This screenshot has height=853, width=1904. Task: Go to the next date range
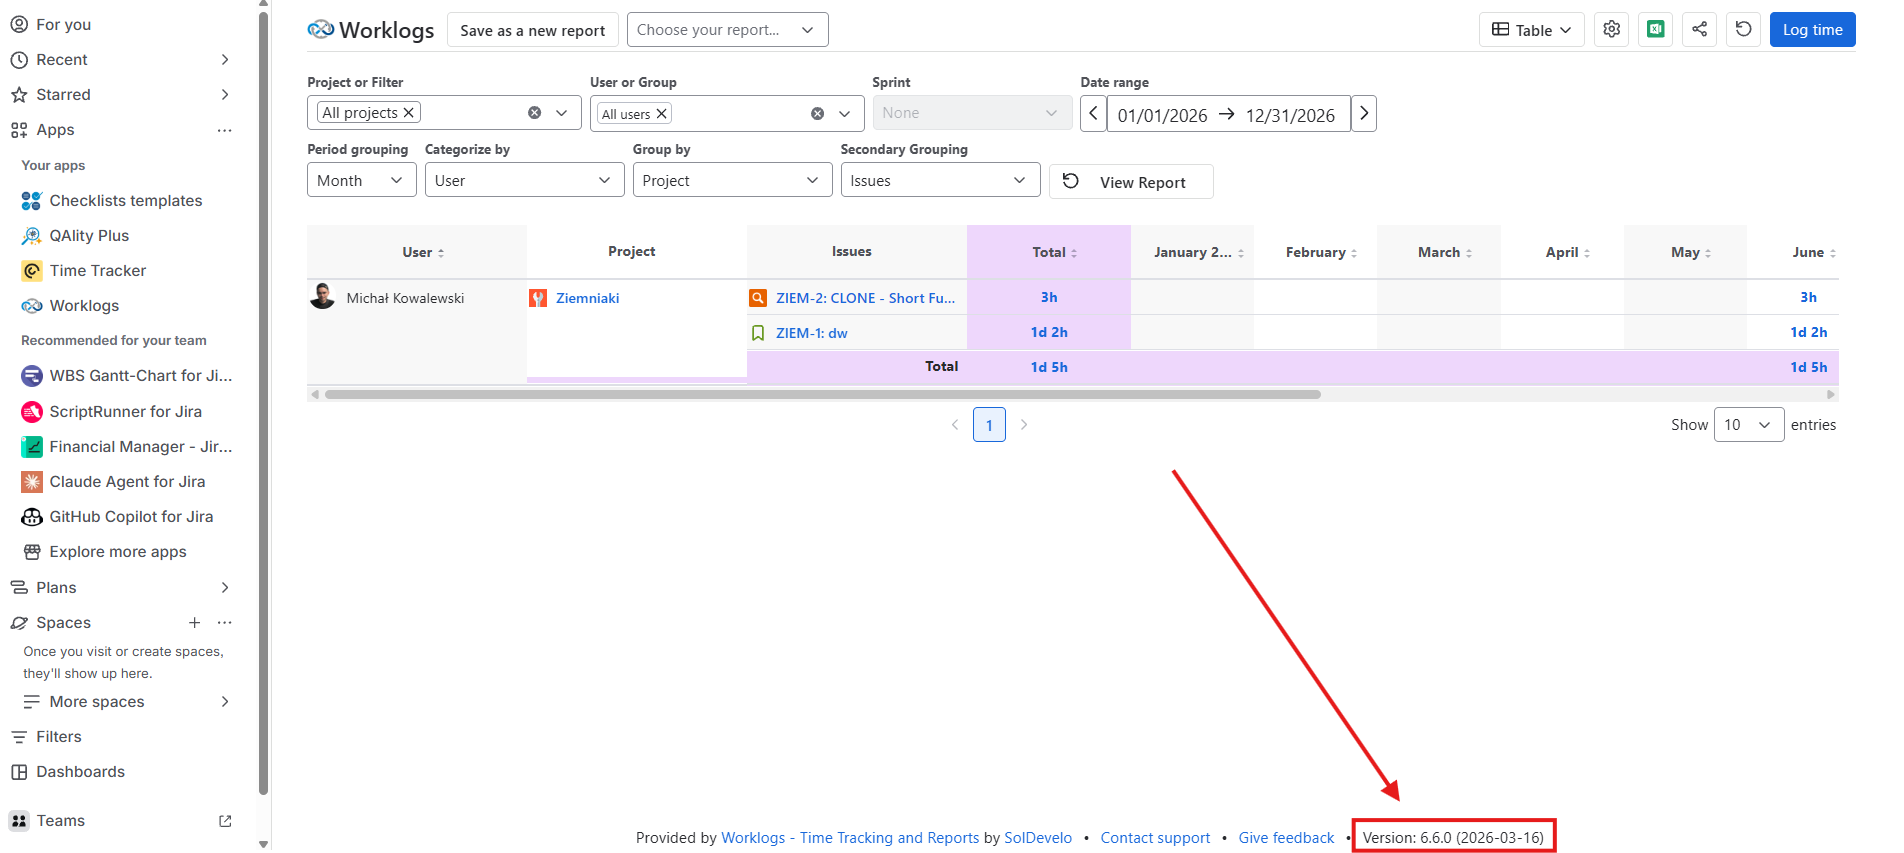(x=1364, y=114)
